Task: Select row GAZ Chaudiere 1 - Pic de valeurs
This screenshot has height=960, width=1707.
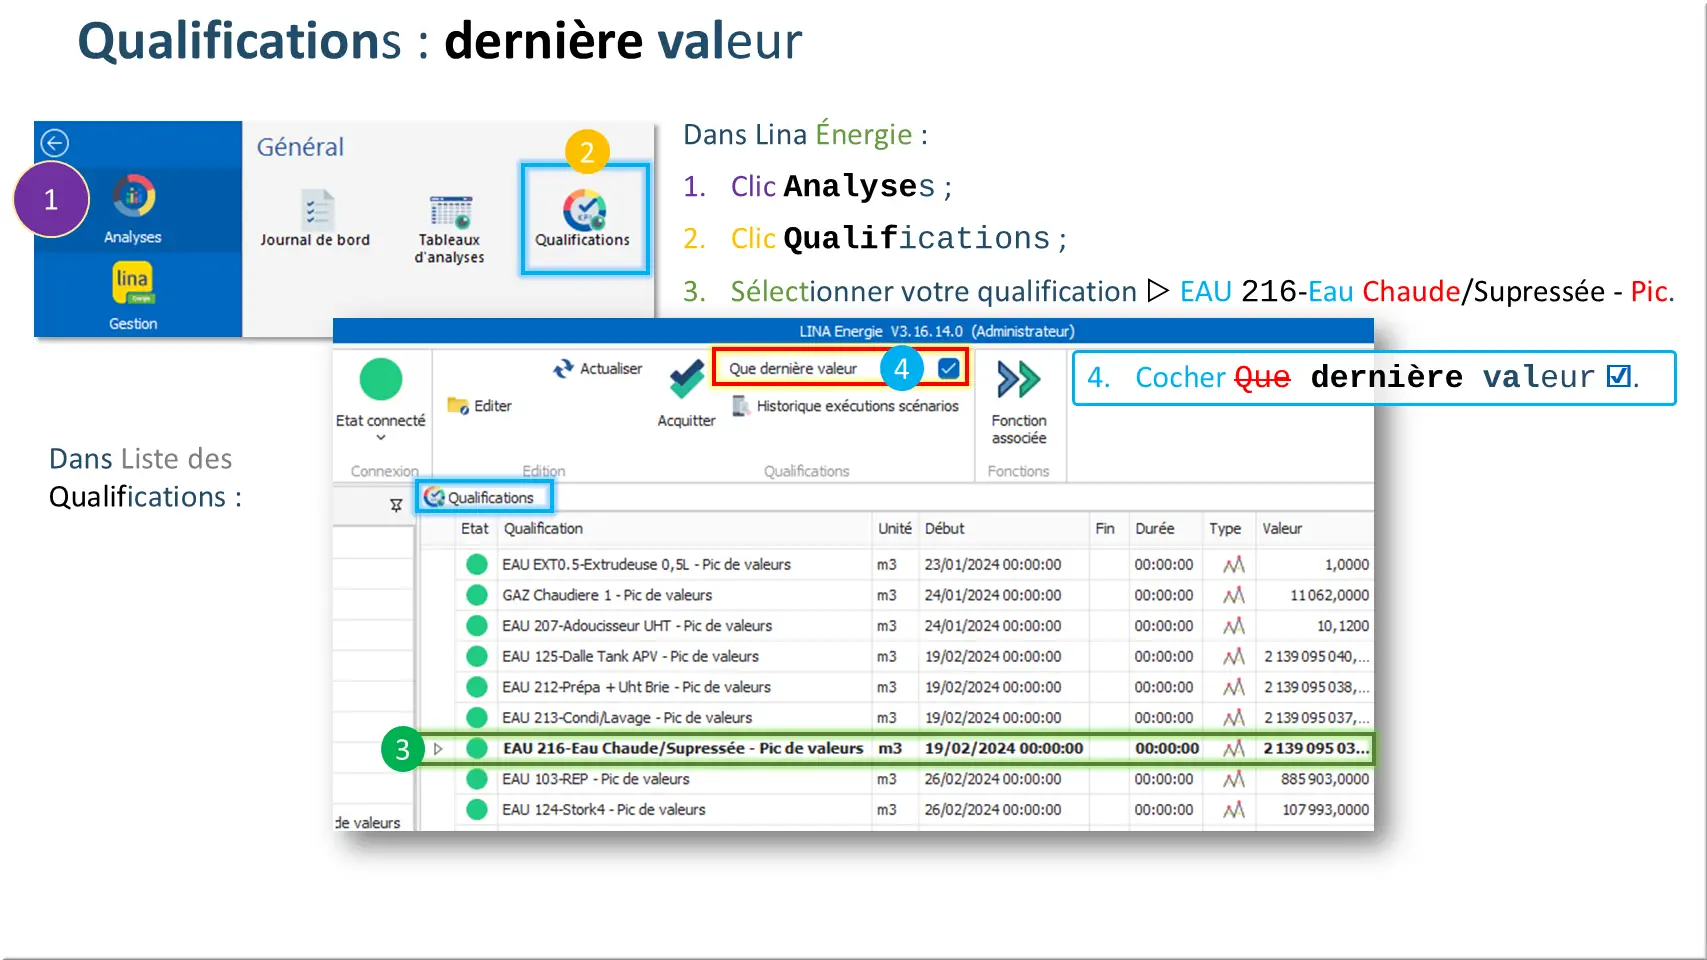Action: click(x=896, y=595)
